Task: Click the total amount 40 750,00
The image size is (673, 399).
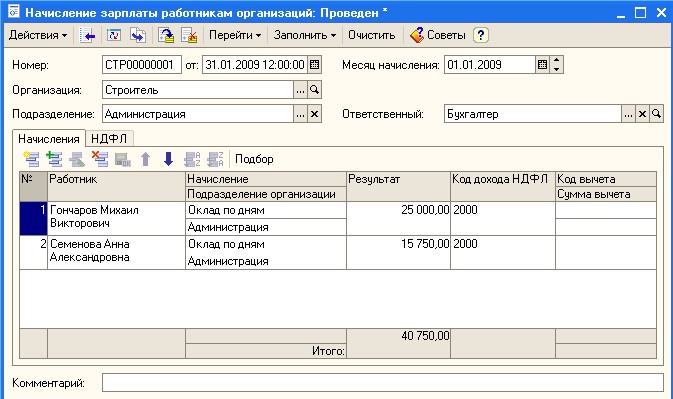Action: point(425,336)
